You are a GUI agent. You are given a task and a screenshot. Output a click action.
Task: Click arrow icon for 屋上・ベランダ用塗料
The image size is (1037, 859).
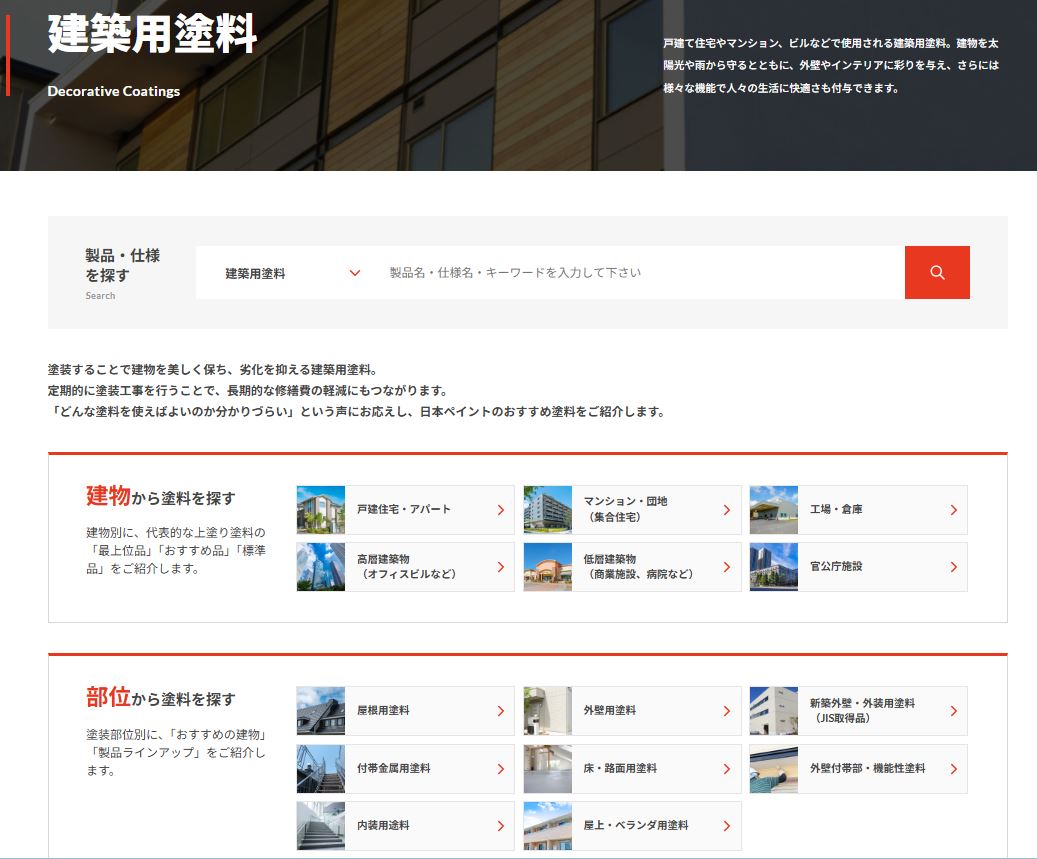coord(726,826)
